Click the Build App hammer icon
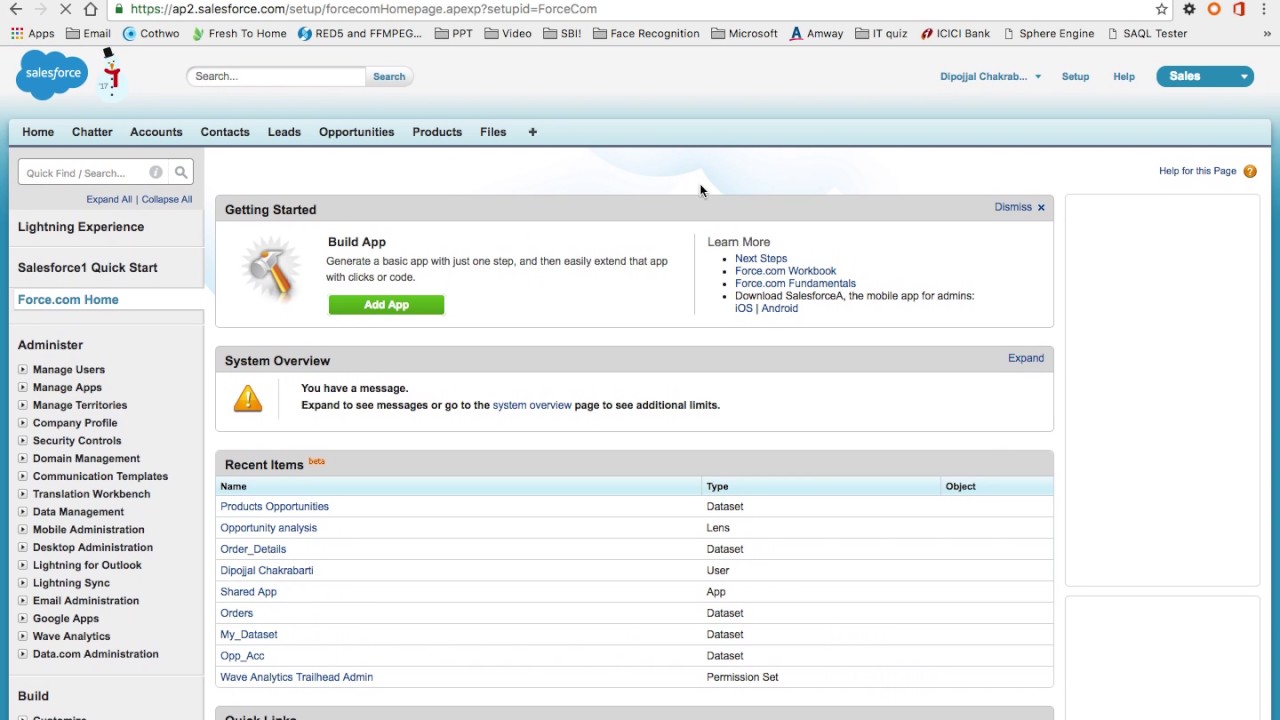Screen dimensions: 1280x720 click(x=270, y=268)
